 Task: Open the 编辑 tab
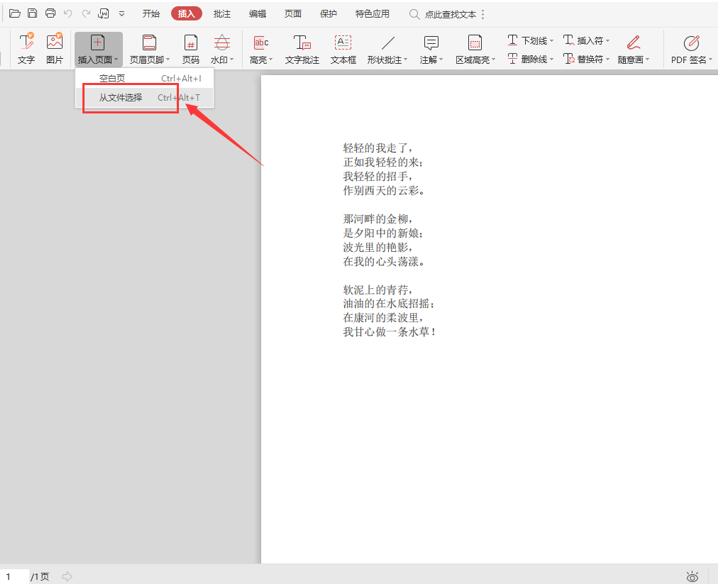tap(257, 14)
